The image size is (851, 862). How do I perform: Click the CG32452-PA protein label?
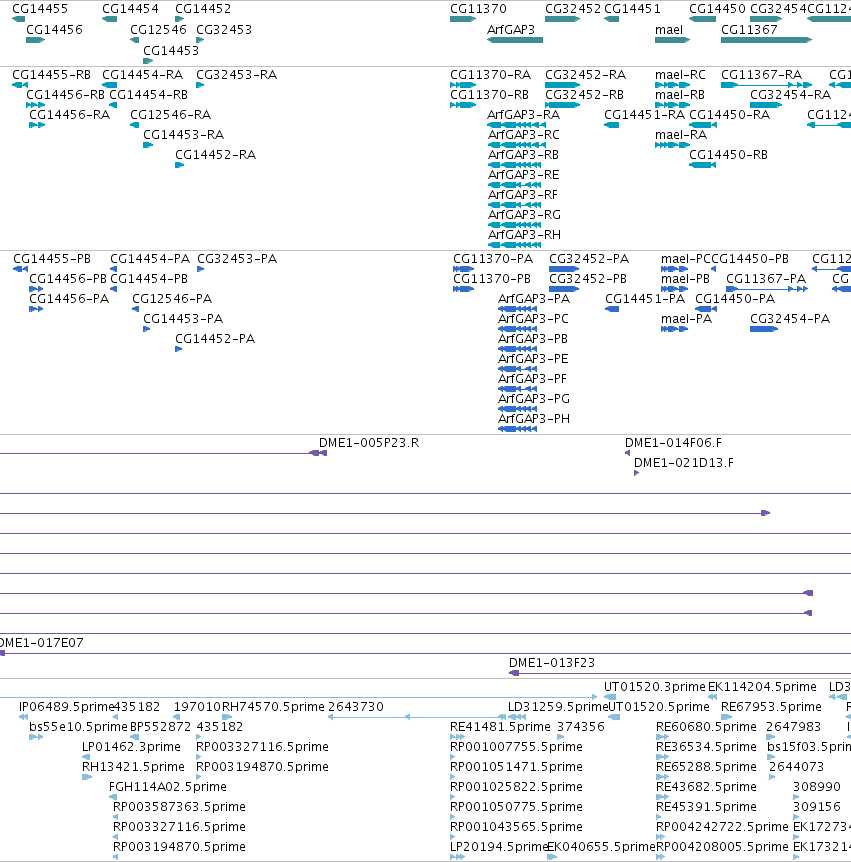coord(589,259)
